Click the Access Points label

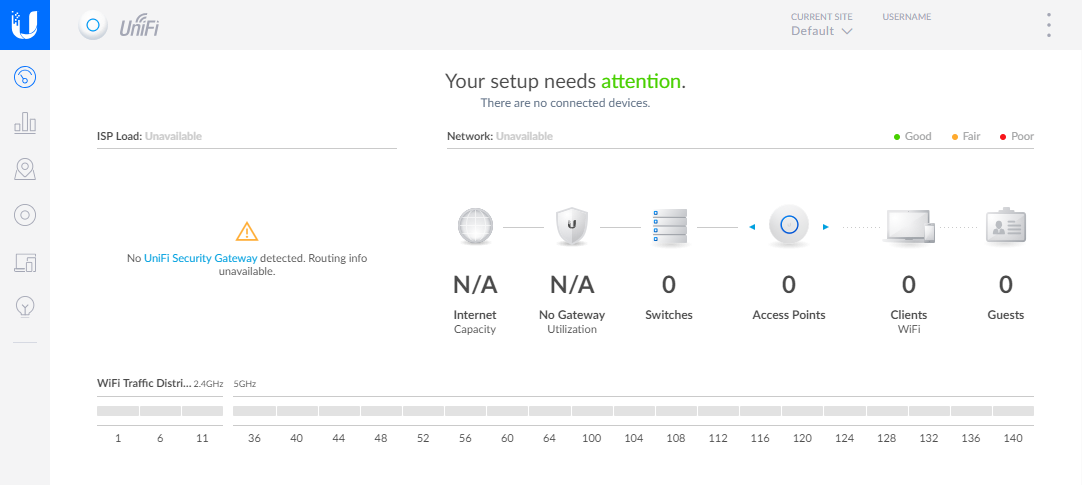[789, 315]
